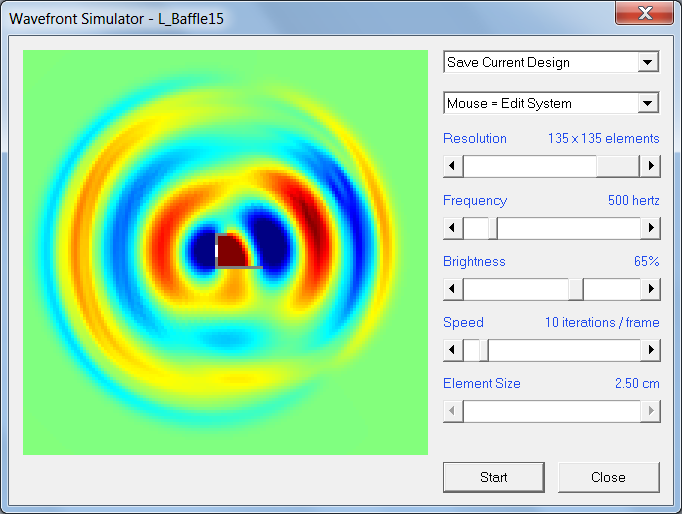Image resolution: width=682 pixels, height=514 pixels.
Task: Decrease Frequency with left arrow
Action: [x=452, y=227]
